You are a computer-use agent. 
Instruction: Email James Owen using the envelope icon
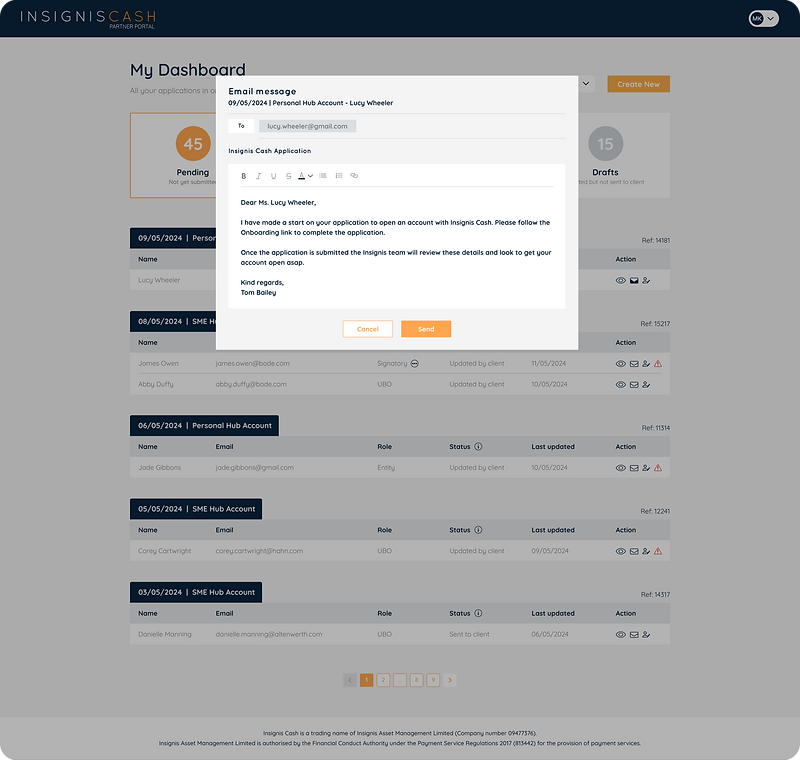(634, 364)
